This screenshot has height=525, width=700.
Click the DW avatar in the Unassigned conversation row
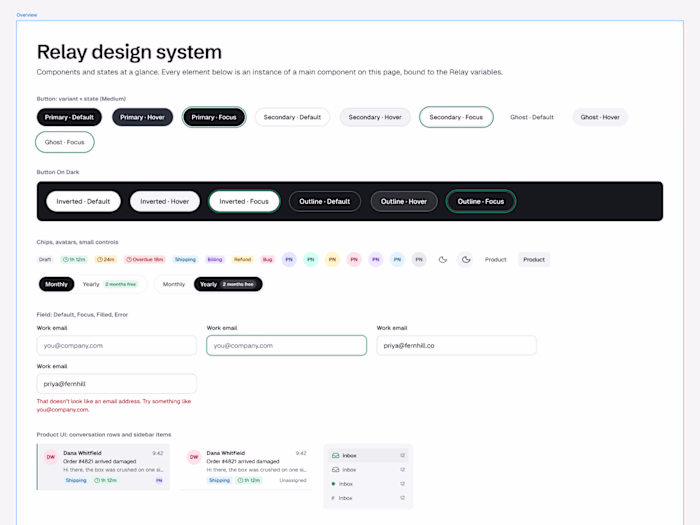tap(194, 457)
